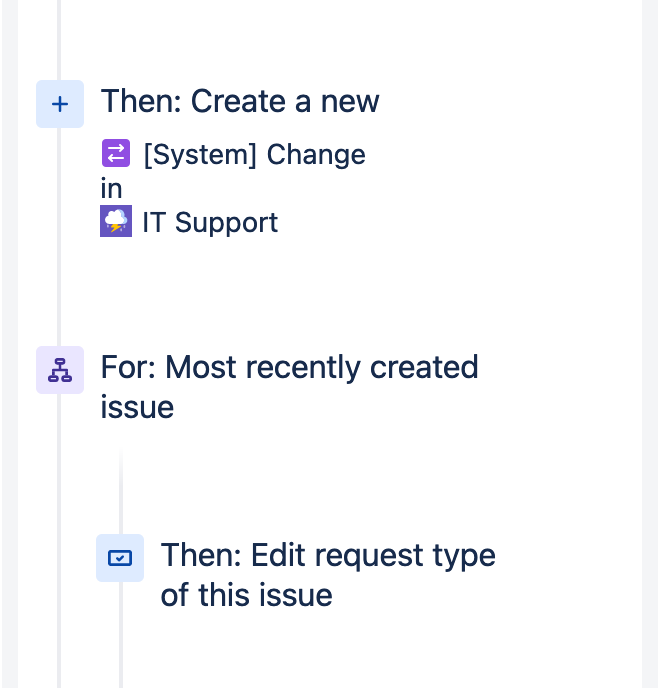Select the purple branch rule icon
The width and height of the screenshot is (672, 688).
[x=60, y=370]
